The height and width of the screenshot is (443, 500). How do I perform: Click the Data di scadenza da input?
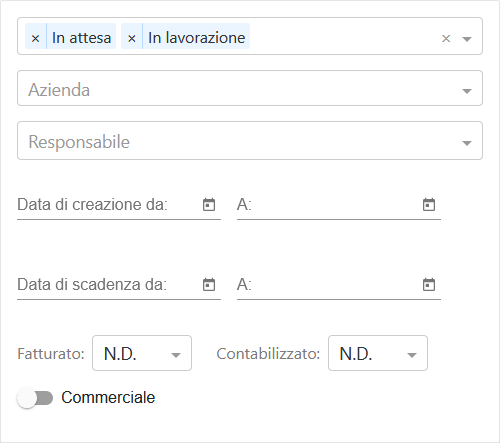109,285
